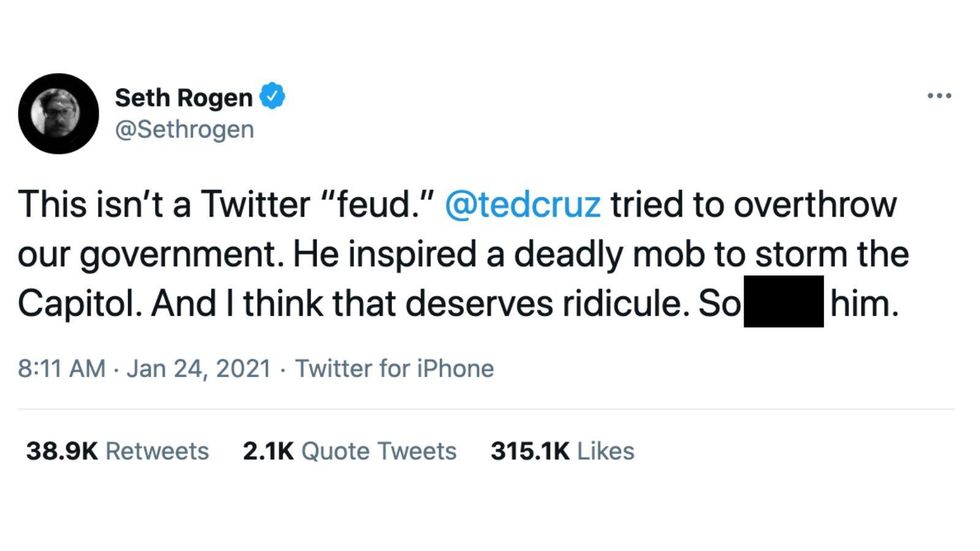Click the black redacted box in tweet
980x551 pixels.
tap(783, 301)
